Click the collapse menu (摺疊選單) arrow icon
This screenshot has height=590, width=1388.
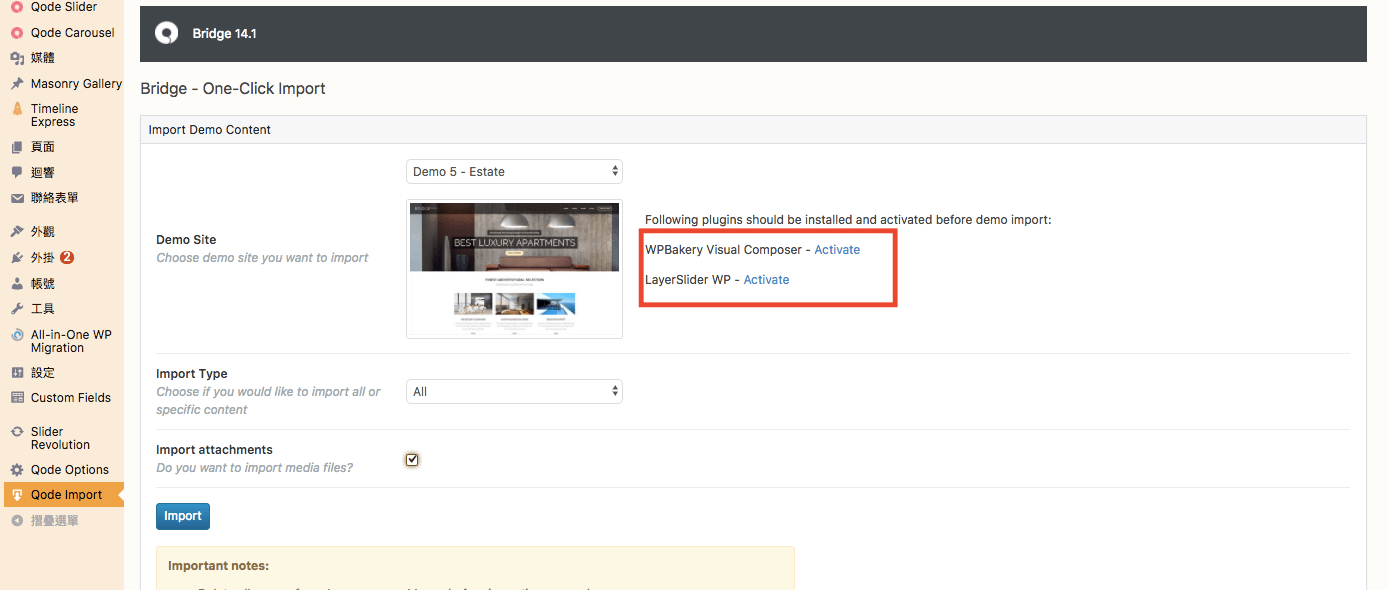[17, 521]
